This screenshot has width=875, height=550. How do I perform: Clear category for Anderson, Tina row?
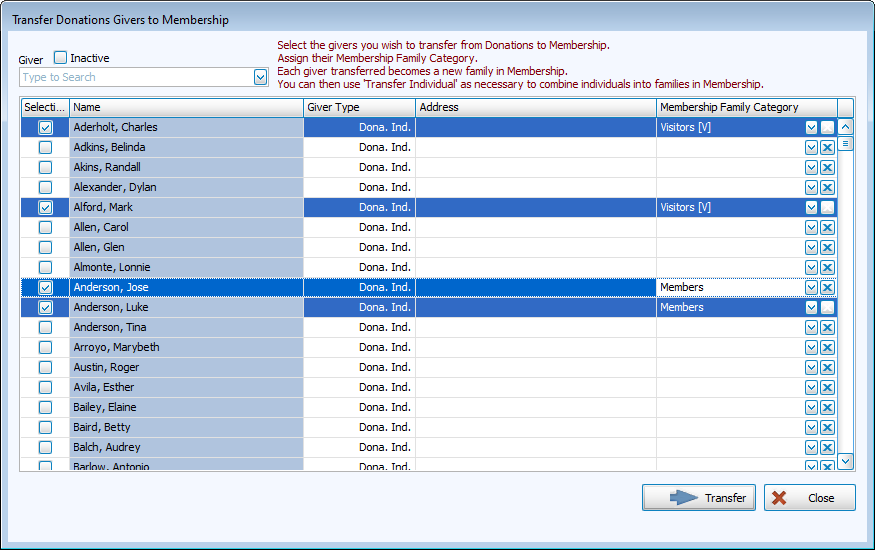pos(827,327)
